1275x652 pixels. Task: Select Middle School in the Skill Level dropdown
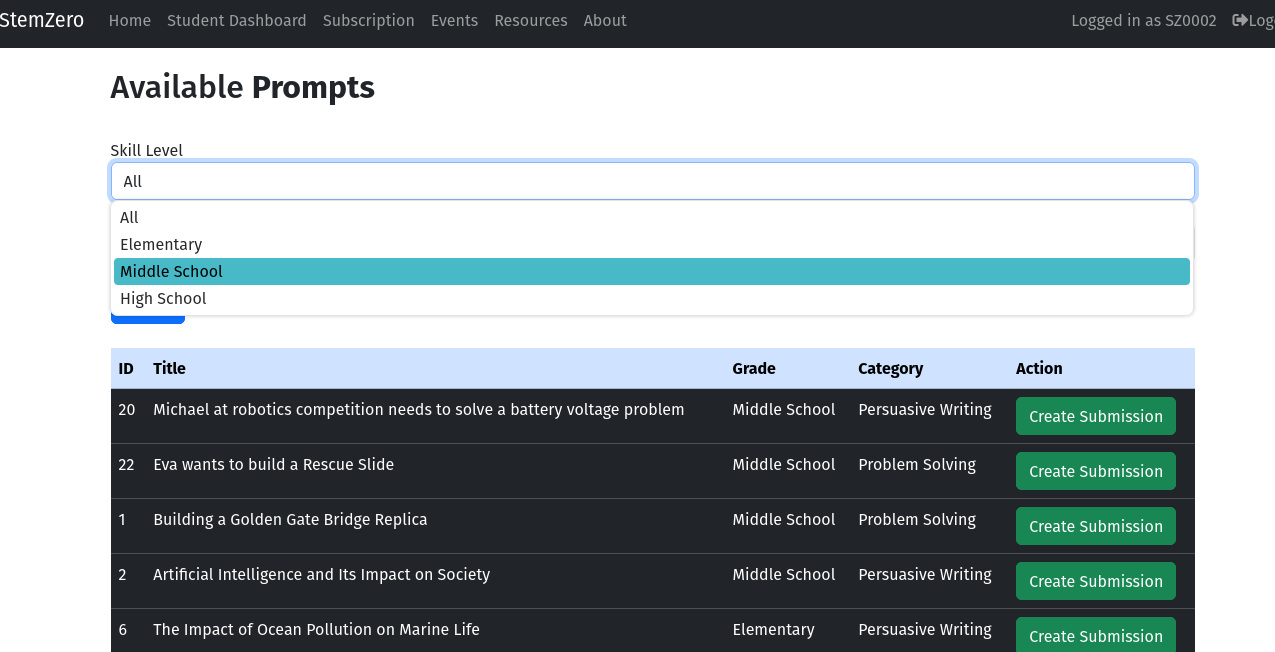pyautogui.click(x=171, y=271)
